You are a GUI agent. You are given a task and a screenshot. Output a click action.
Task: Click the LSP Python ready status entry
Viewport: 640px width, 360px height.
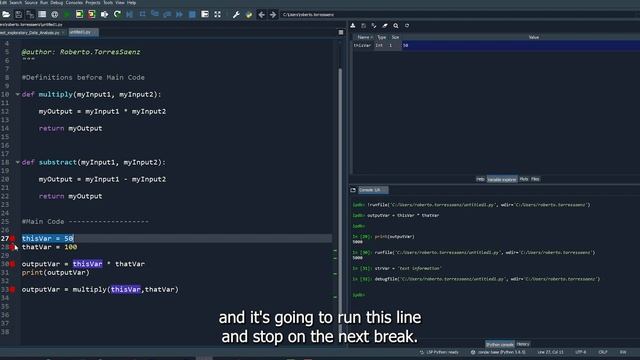click(x=439, y=352)
